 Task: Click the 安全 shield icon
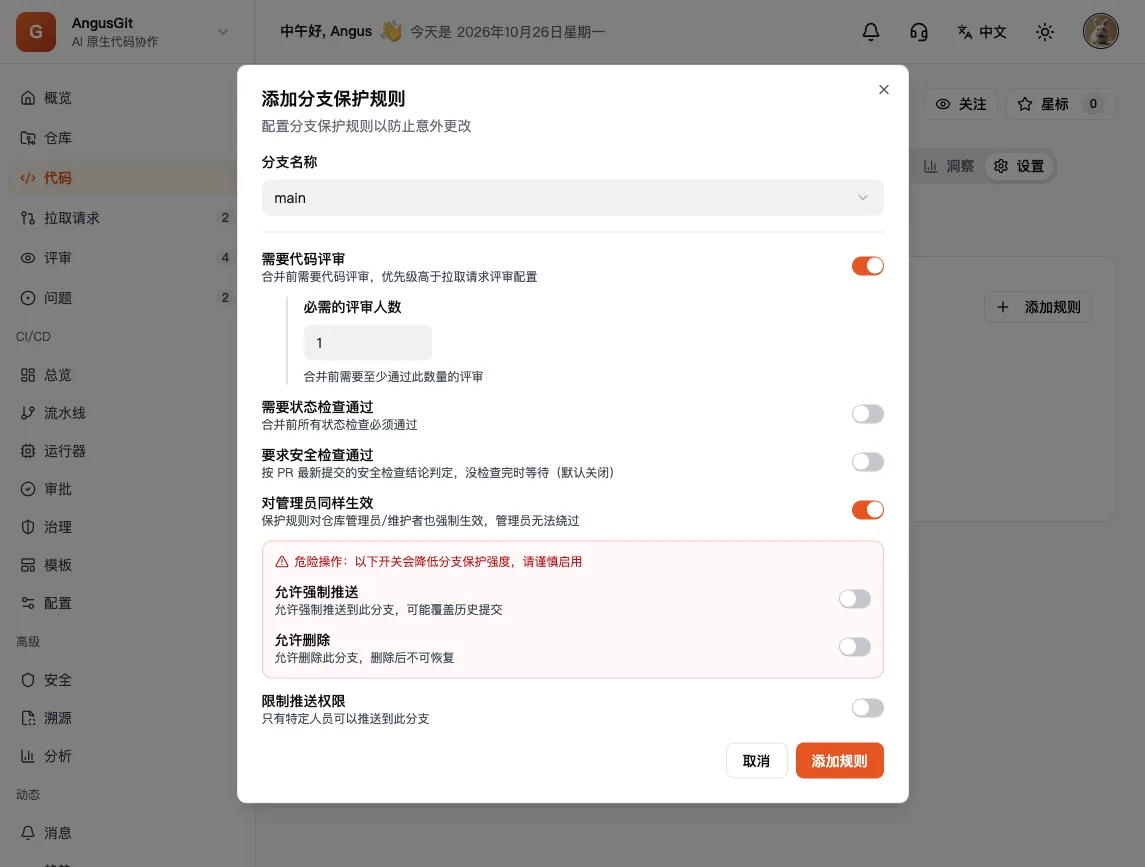pyautogui.click(x=28, y=680)
